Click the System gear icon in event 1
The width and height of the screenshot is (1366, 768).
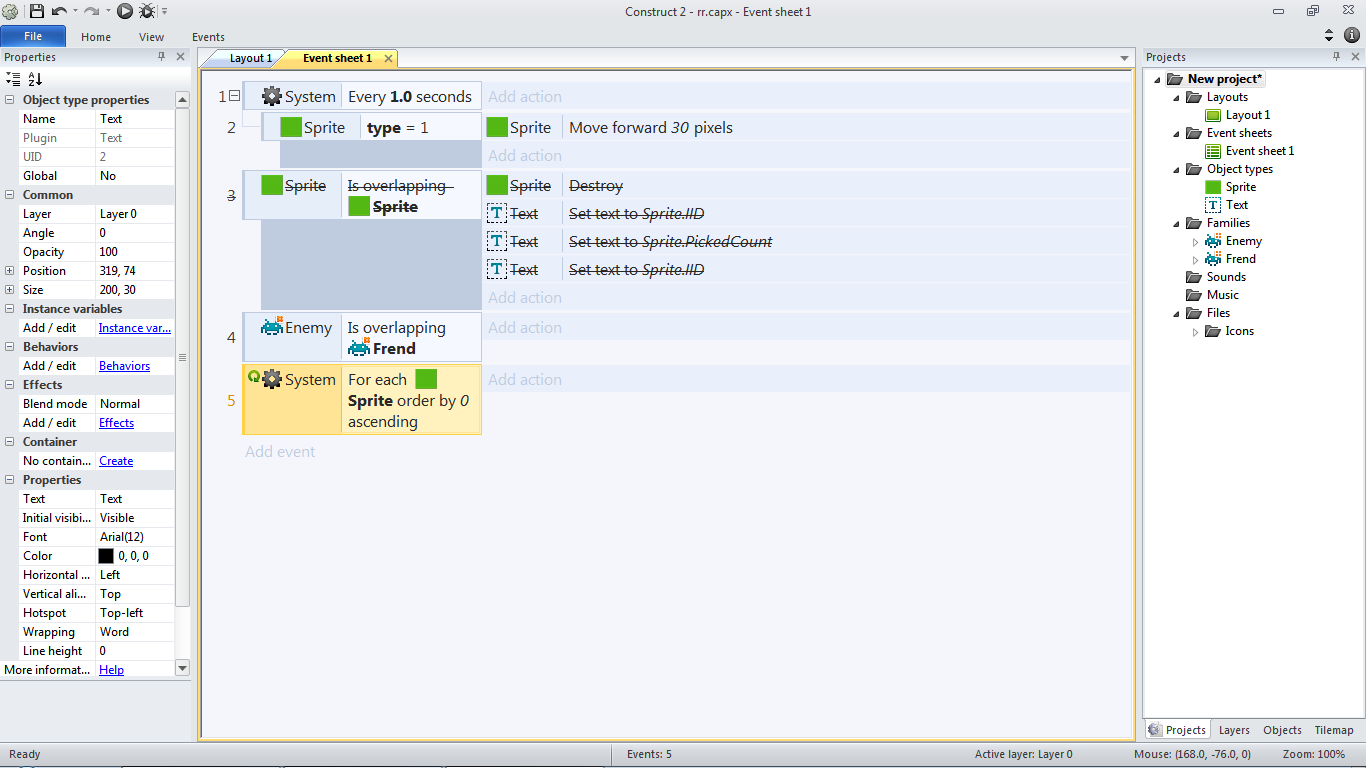point(272,97)
